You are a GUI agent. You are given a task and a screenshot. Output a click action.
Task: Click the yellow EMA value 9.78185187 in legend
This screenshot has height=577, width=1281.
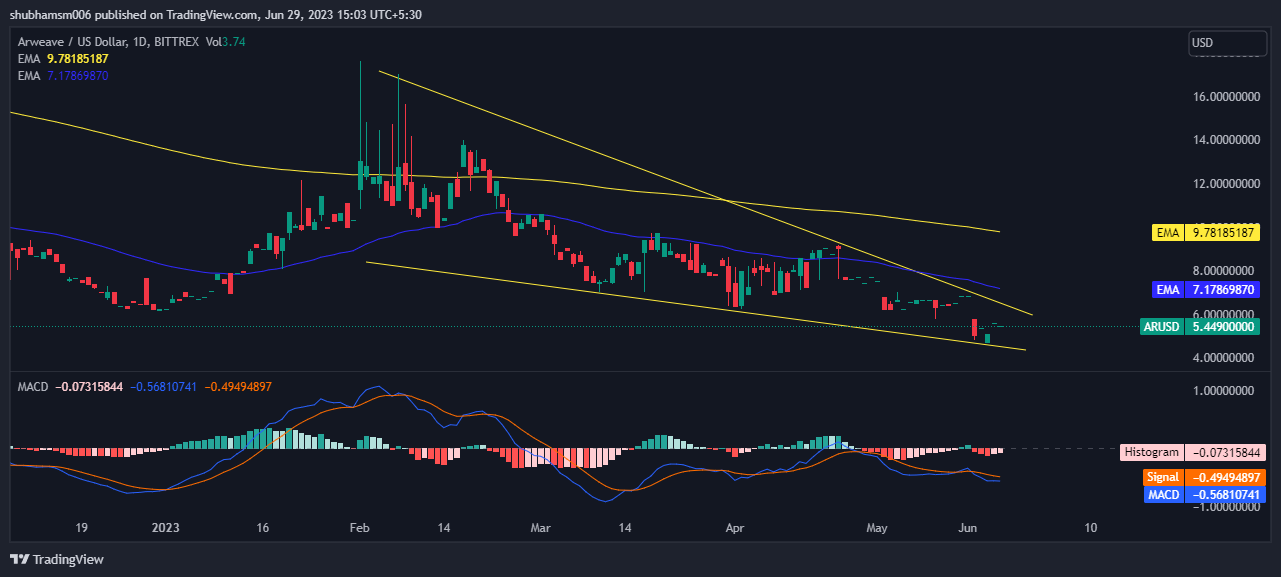78,59
